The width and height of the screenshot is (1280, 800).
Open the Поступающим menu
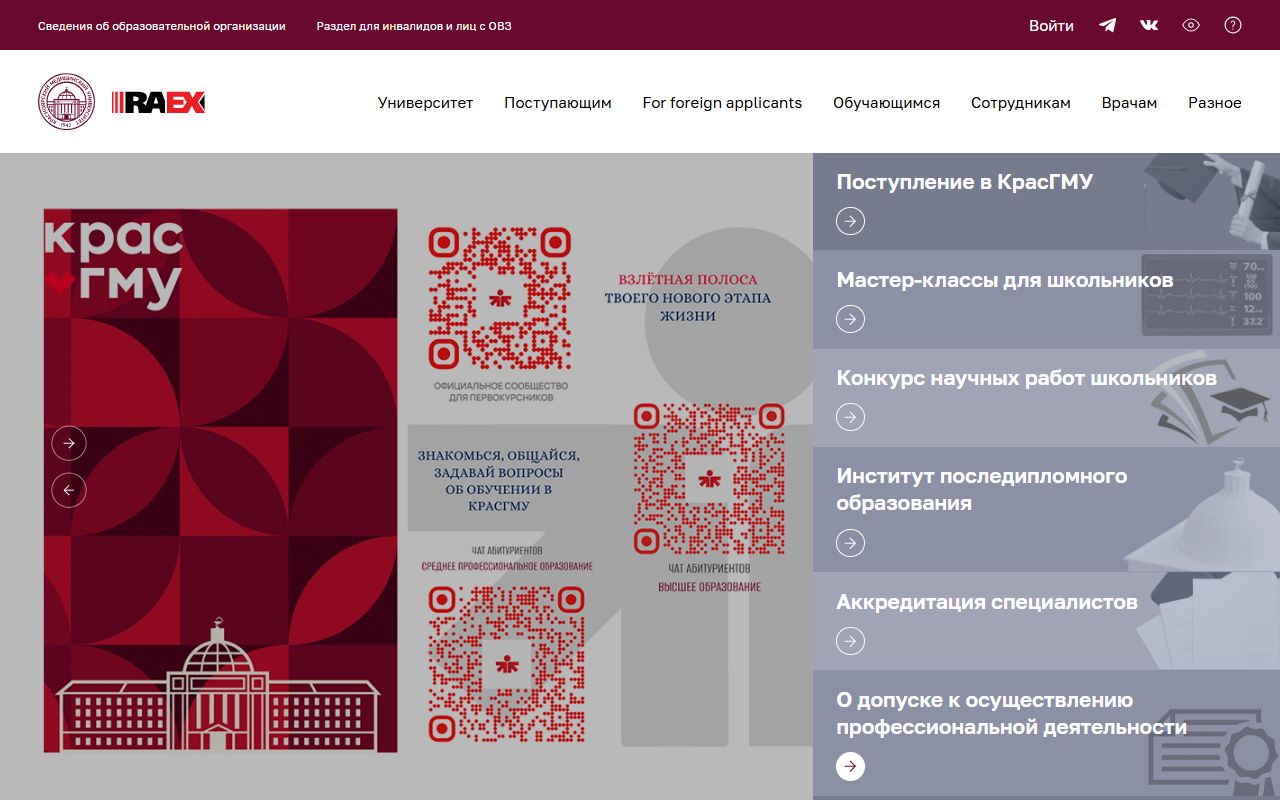[x=558, y=102]
